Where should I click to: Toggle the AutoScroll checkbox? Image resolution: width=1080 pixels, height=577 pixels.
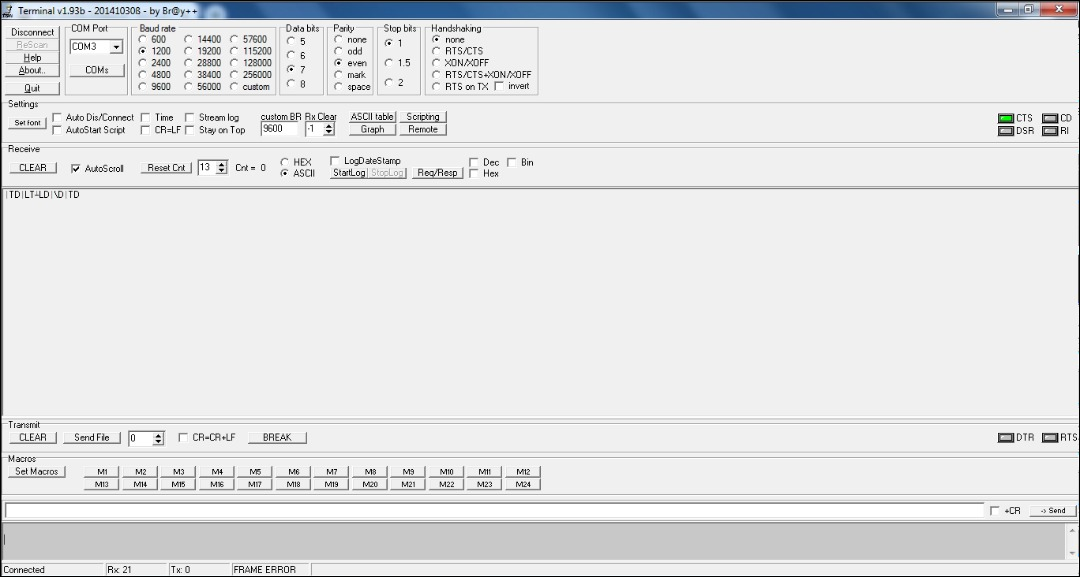coord(76,168)
